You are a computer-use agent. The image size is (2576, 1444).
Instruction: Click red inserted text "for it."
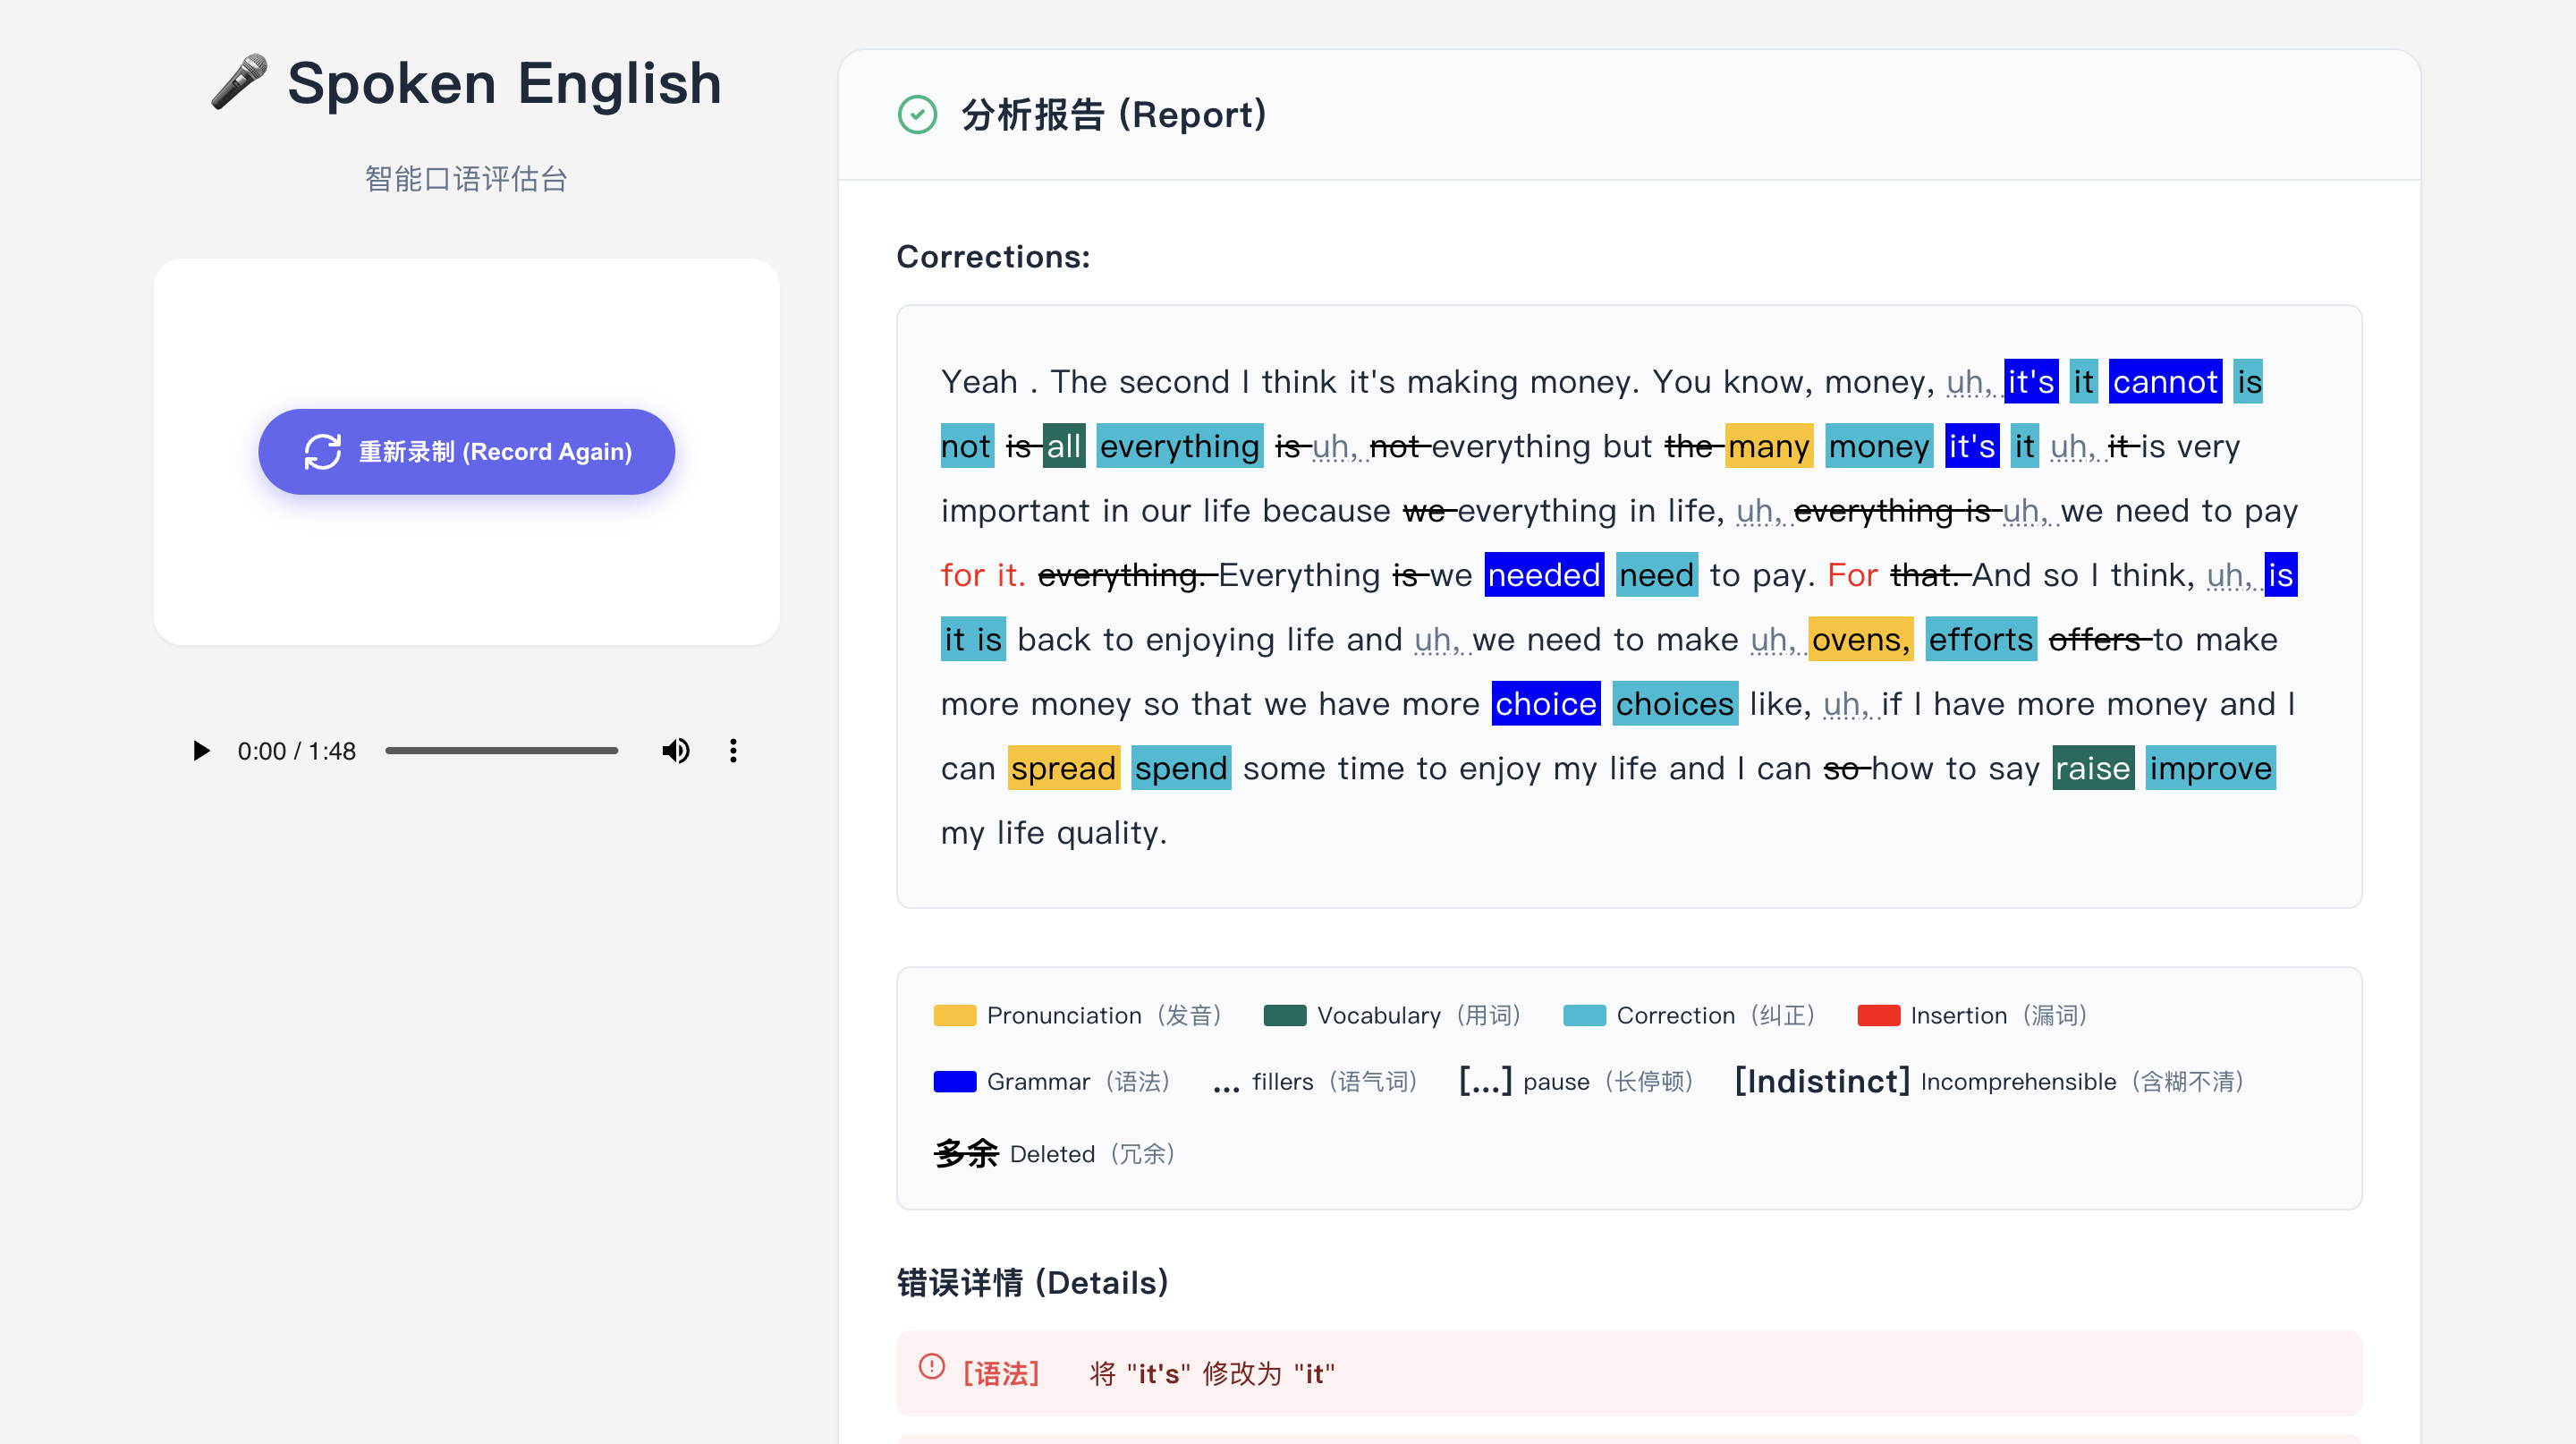983,574
